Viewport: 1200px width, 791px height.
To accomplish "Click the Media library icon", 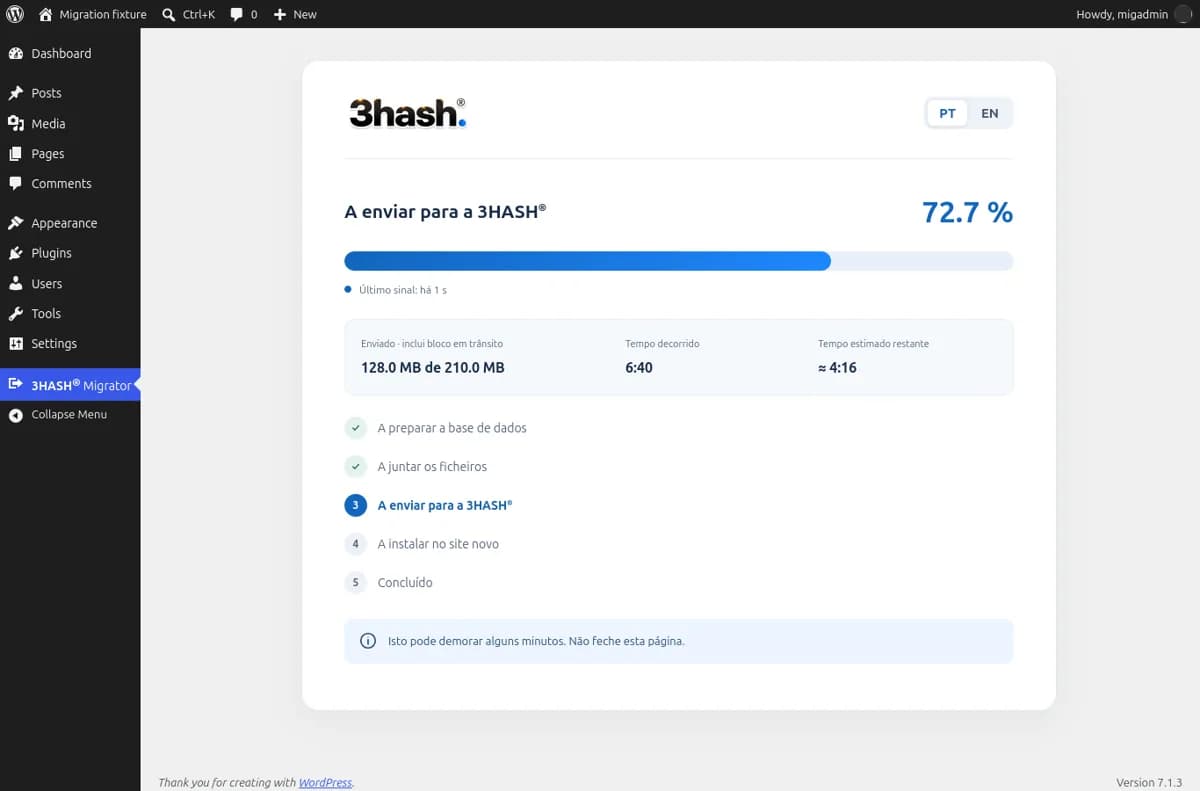I will pyautogui.click(x=16, y=123).
